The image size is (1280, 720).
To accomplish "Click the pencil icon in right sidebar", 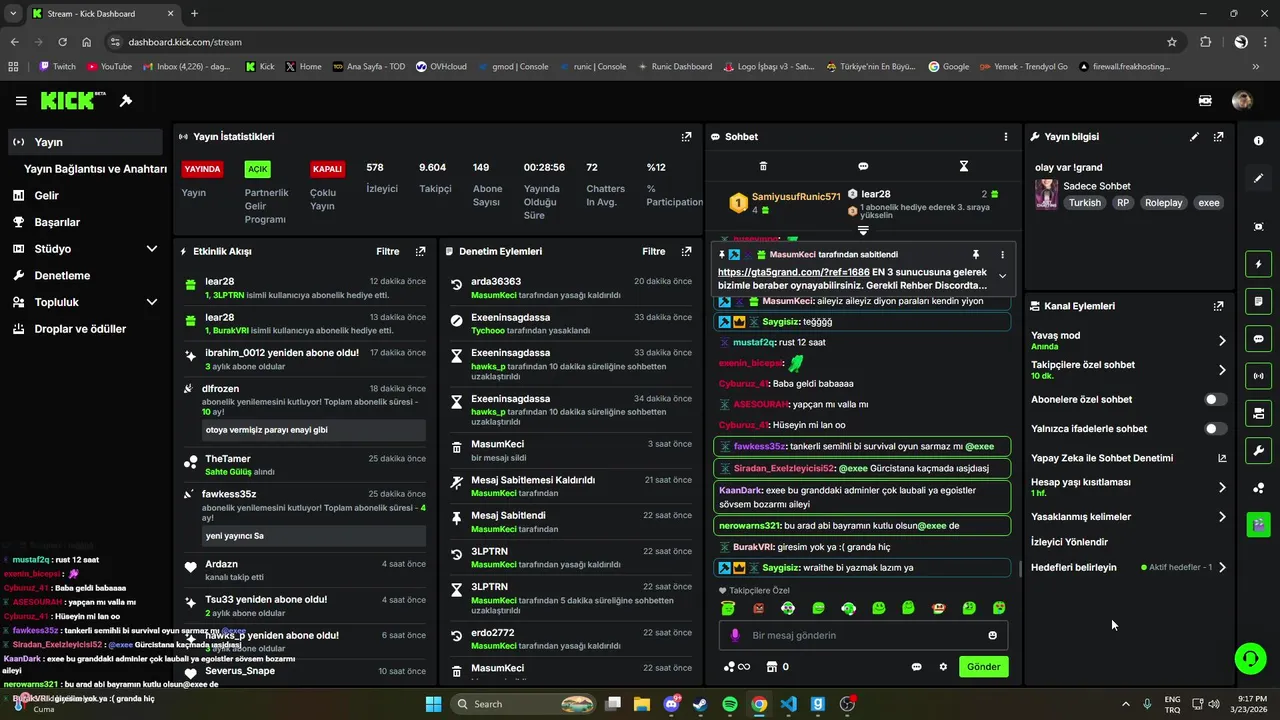I will point(1258,178).
